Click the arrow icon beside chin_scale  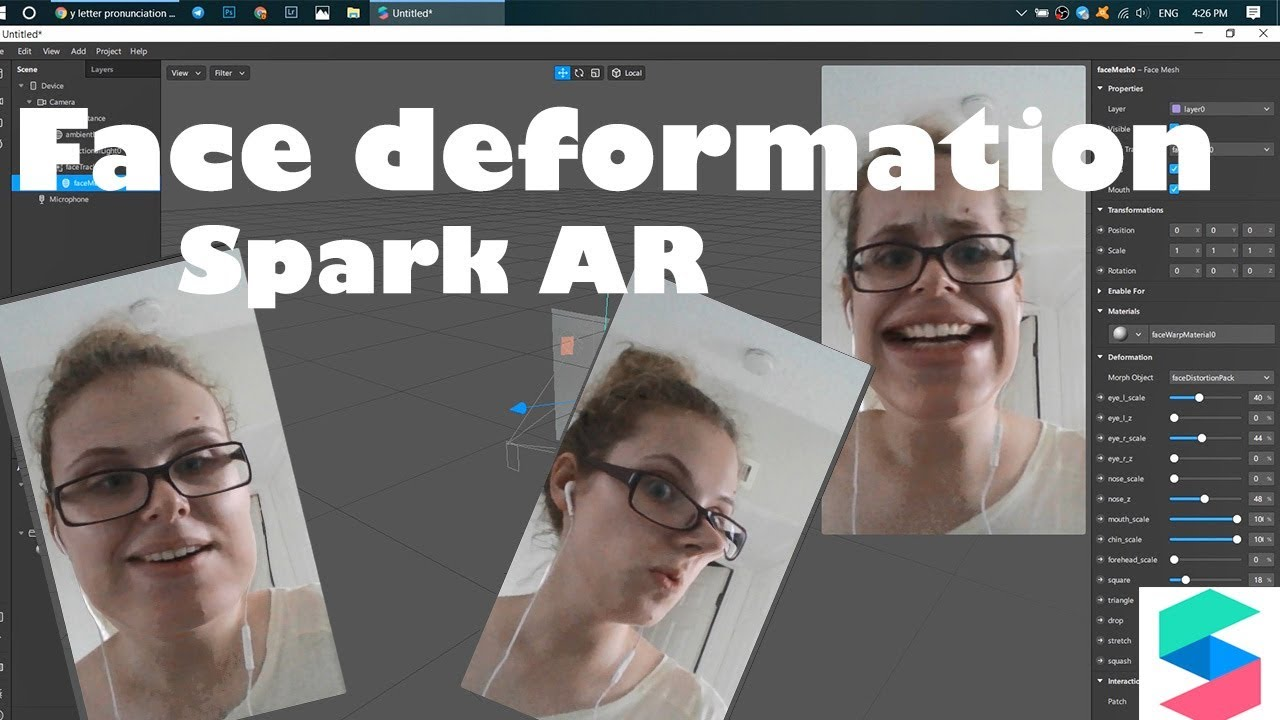(x=1101, y=540)
